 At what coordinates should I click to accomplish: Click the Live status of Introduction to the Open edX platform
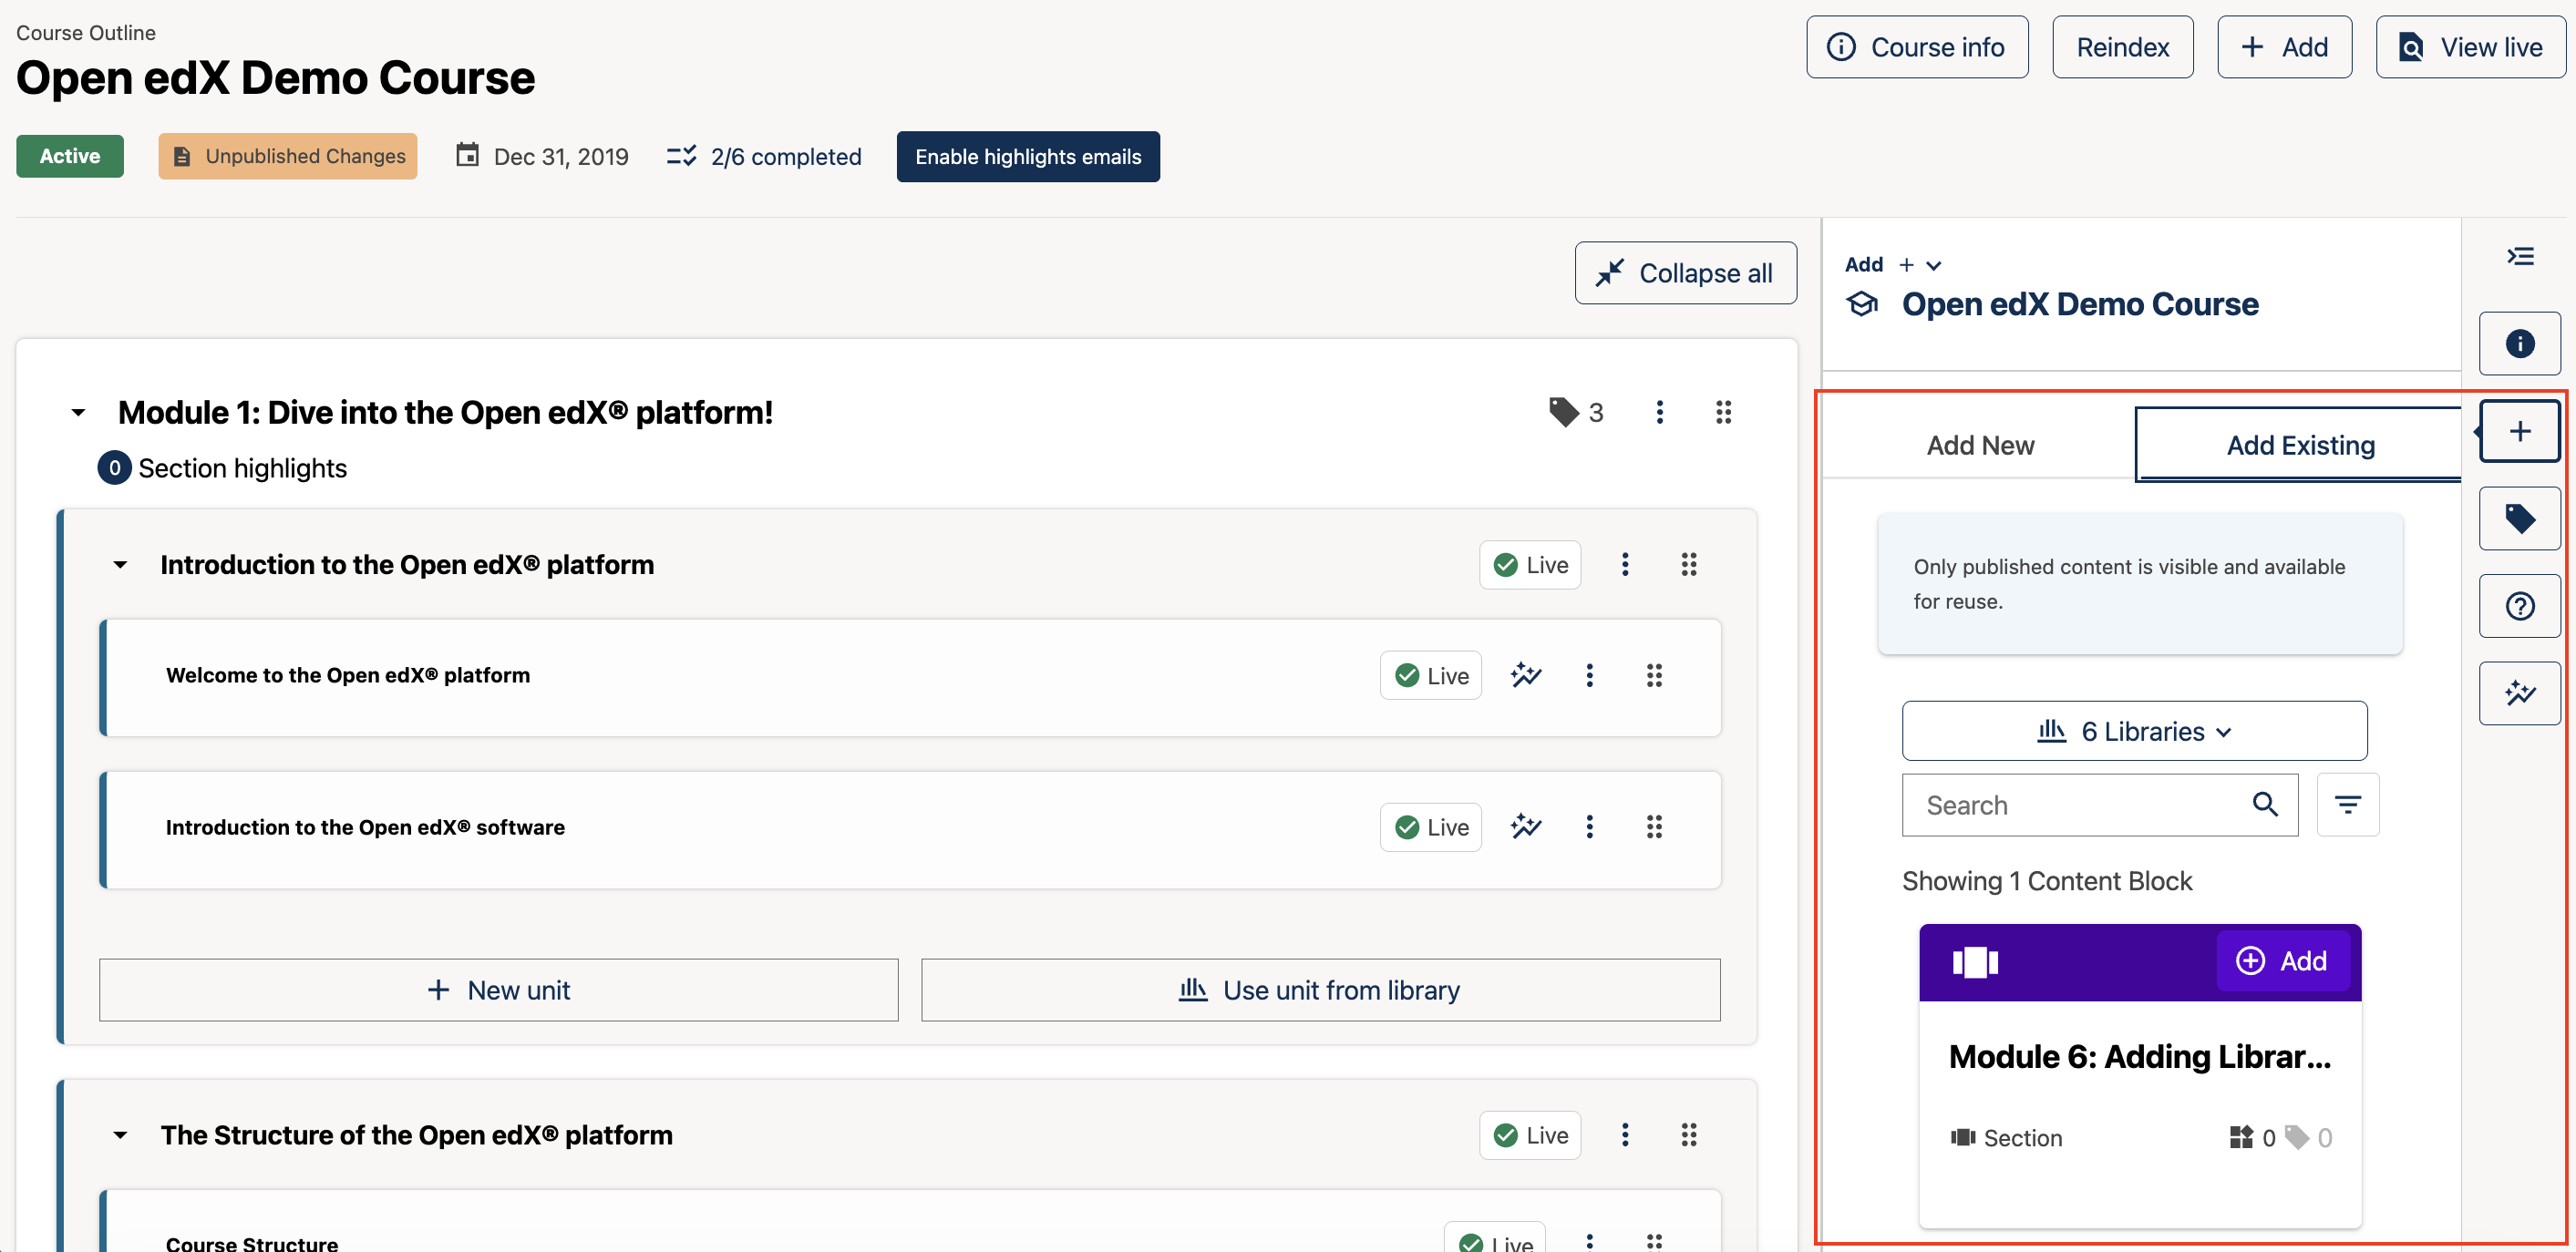coord(1530,565)
